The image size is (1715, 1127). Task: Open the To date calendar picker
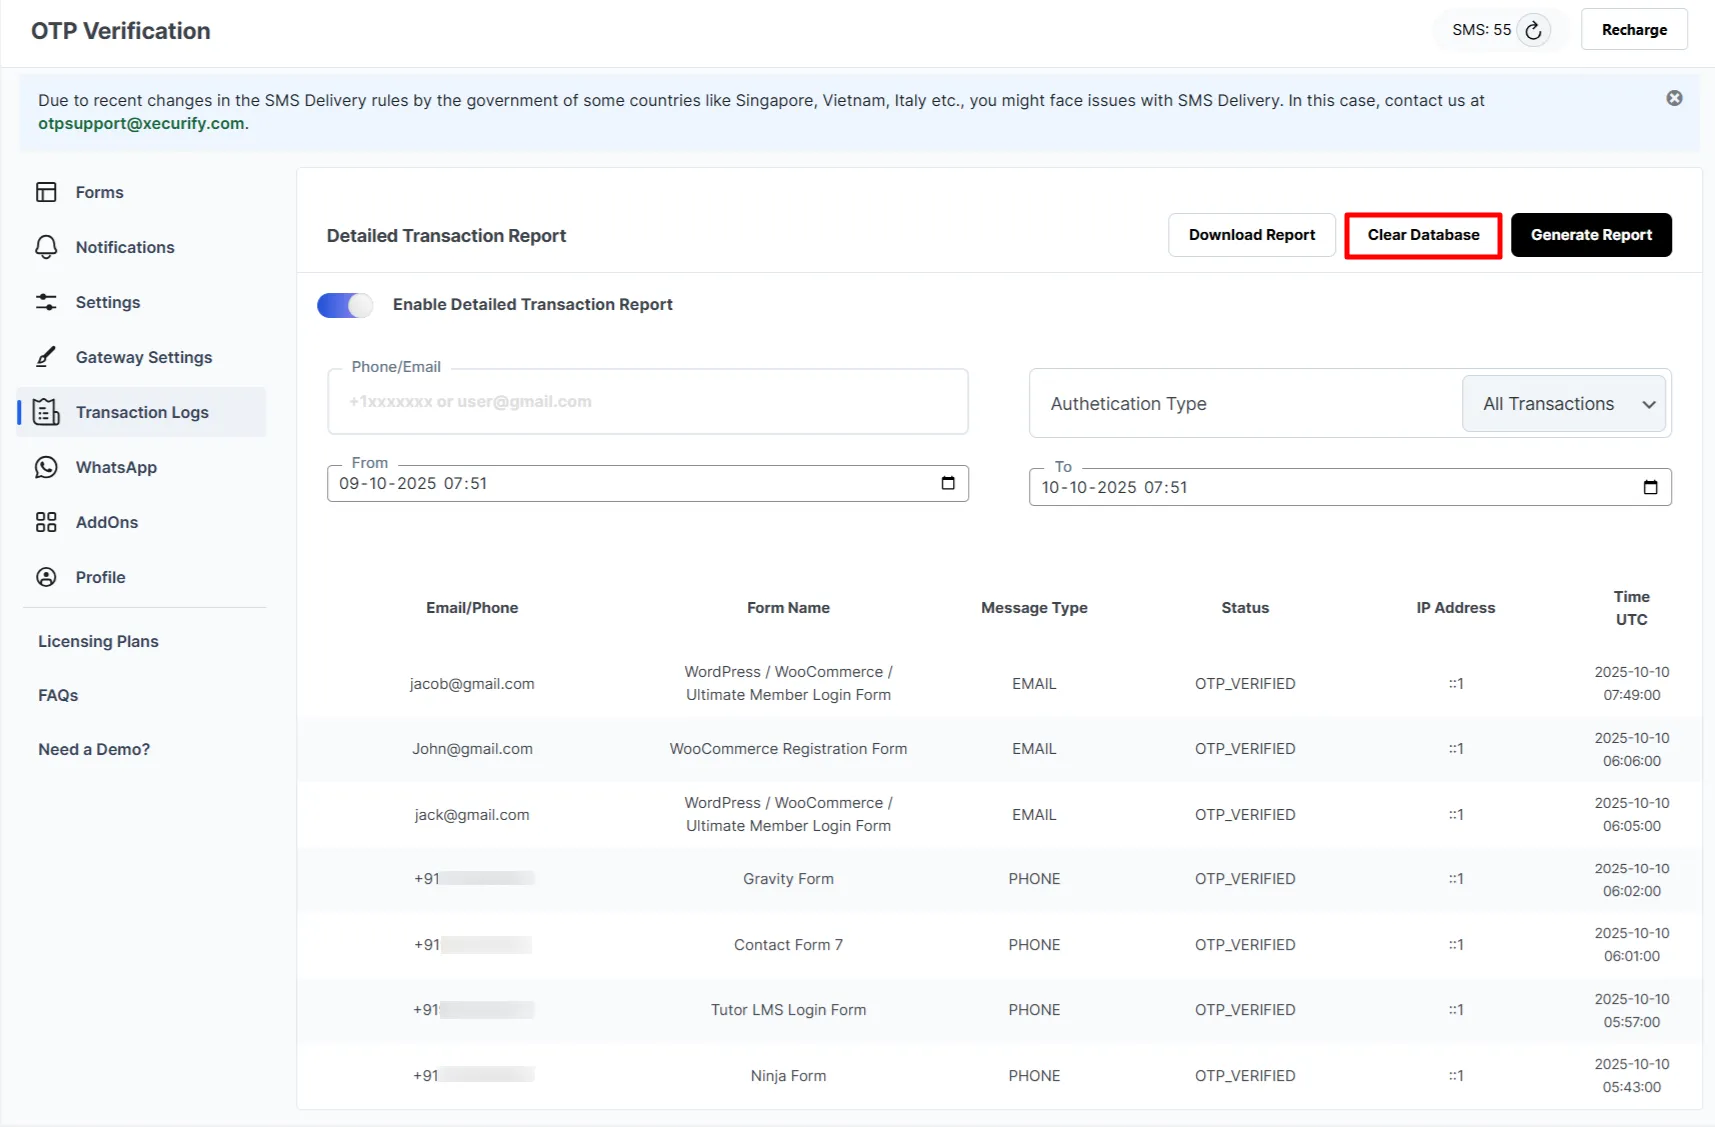[1650, 487]
